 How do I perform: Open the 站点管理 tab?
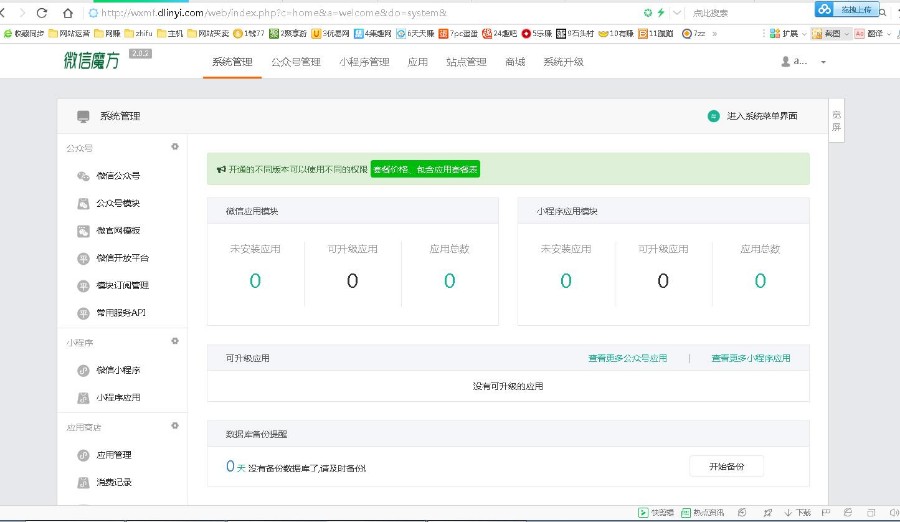pos(466,61)
